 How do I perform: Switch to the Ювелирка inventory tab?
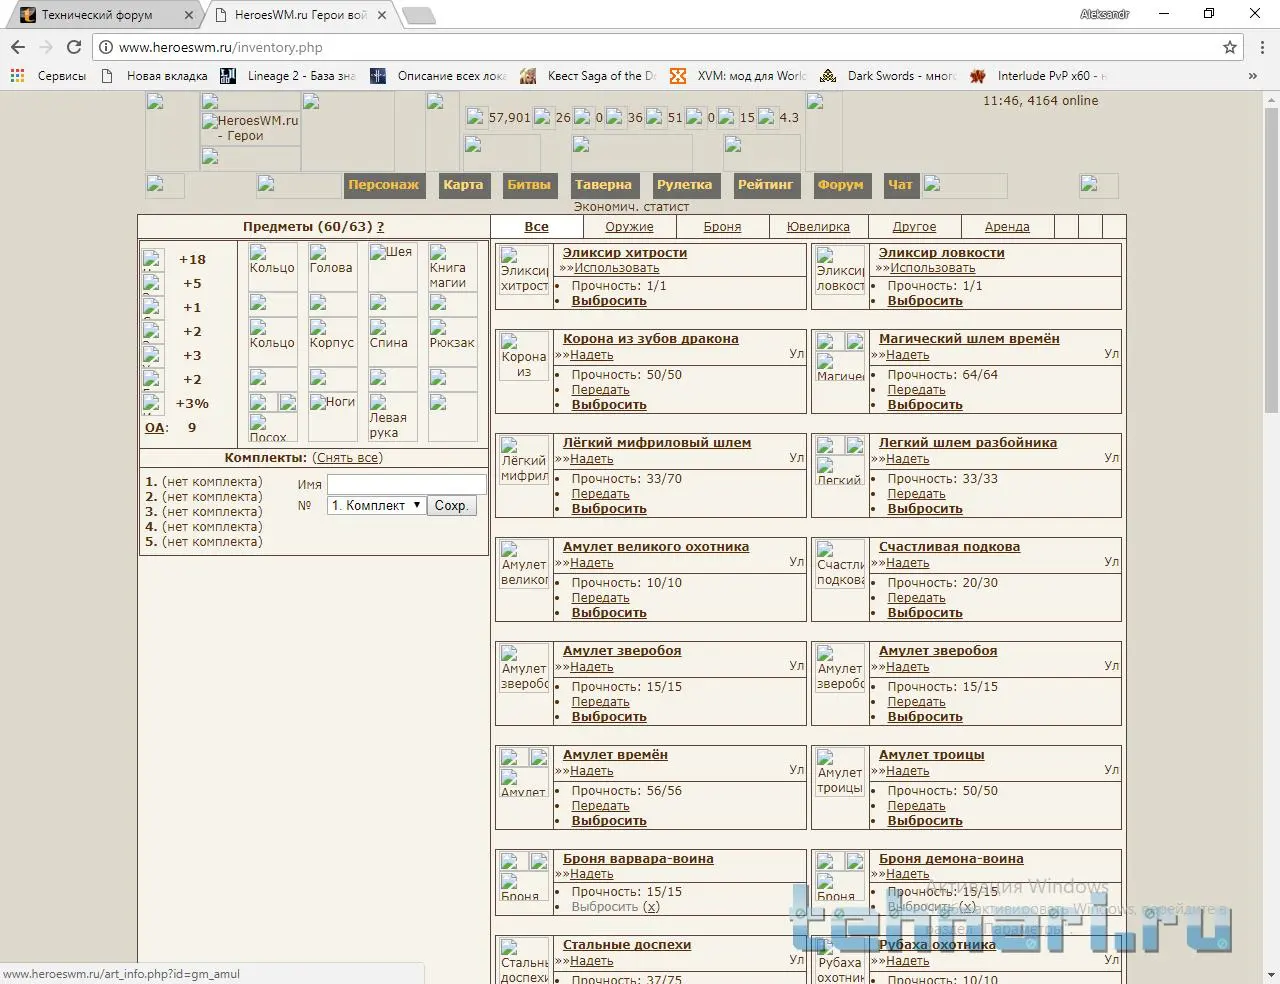(x=818, y=227)
